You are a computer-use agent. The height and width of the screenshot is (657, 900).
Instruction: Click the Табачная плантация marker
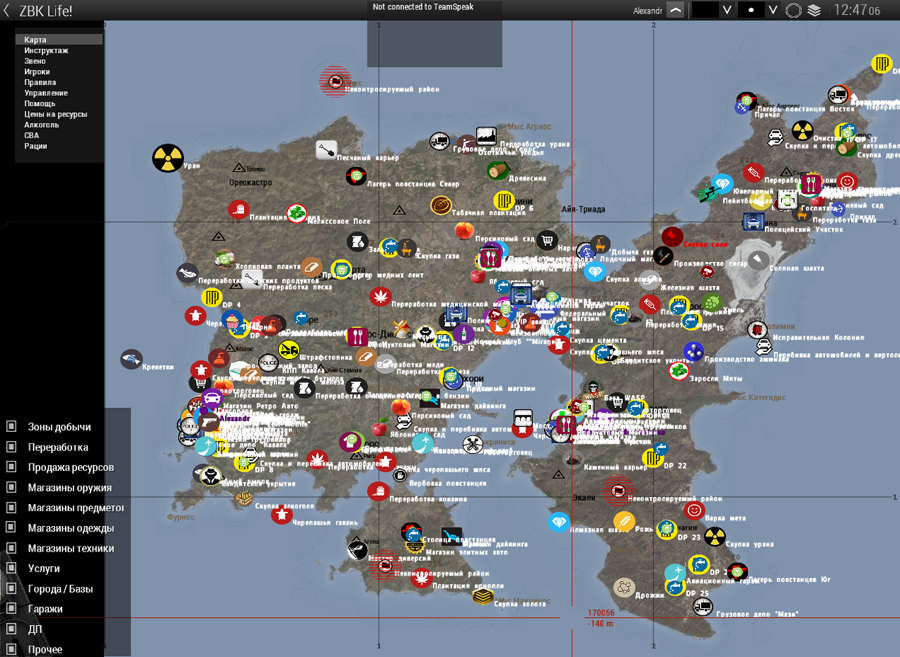point(441,205)
